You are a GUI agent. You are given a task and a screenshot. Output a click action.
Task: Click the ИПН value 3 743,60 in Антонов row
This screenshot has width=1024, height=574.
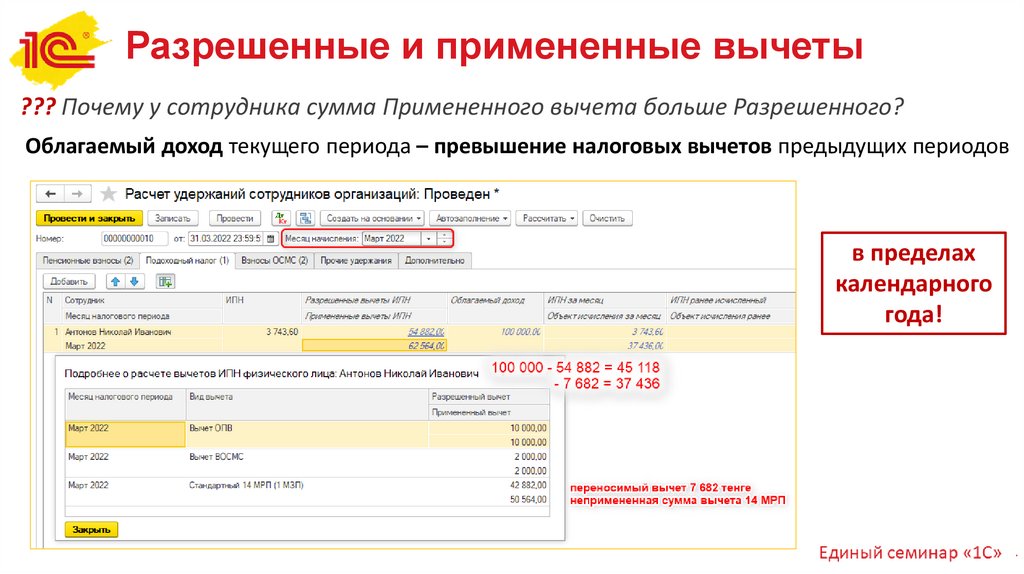tap(281, 332)
